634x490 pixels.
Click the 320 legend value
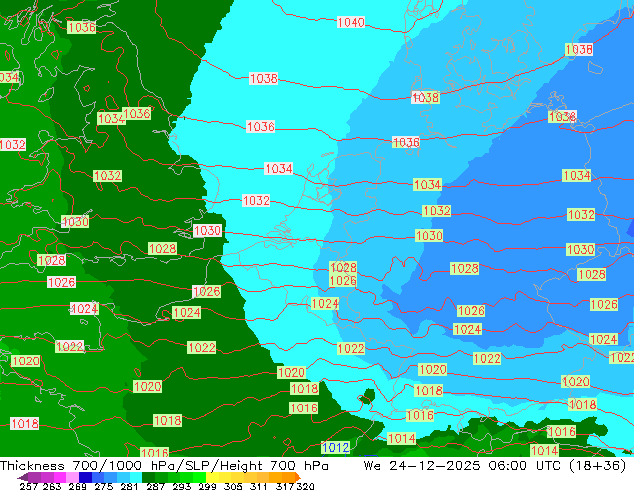[305, 486]
